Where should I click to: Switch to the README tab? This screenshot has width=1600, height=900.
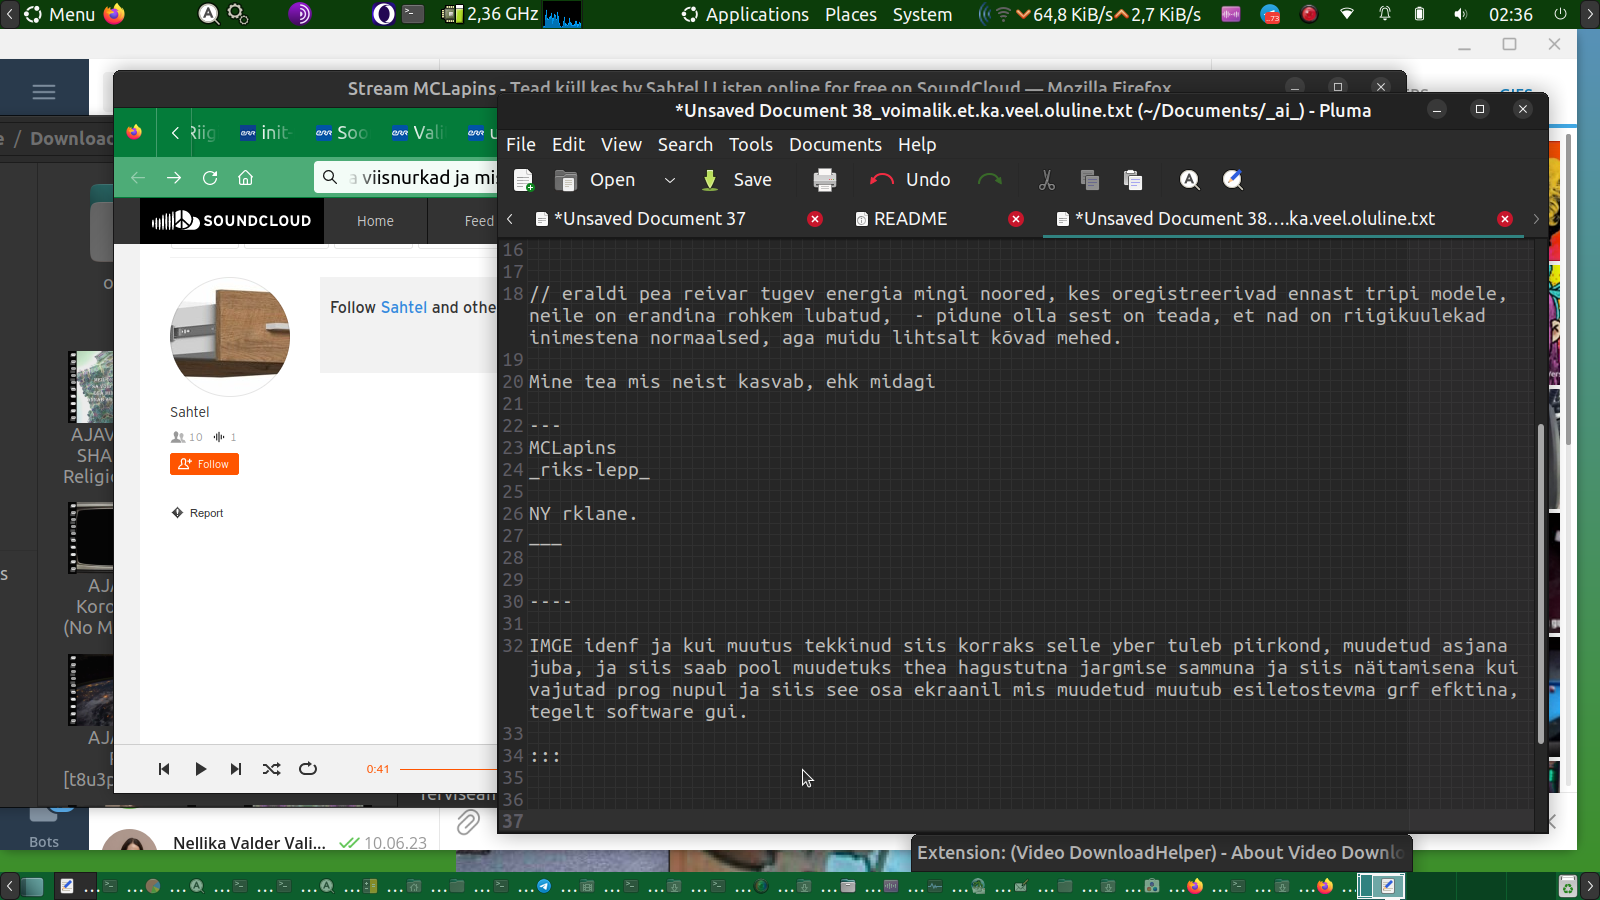909,219
